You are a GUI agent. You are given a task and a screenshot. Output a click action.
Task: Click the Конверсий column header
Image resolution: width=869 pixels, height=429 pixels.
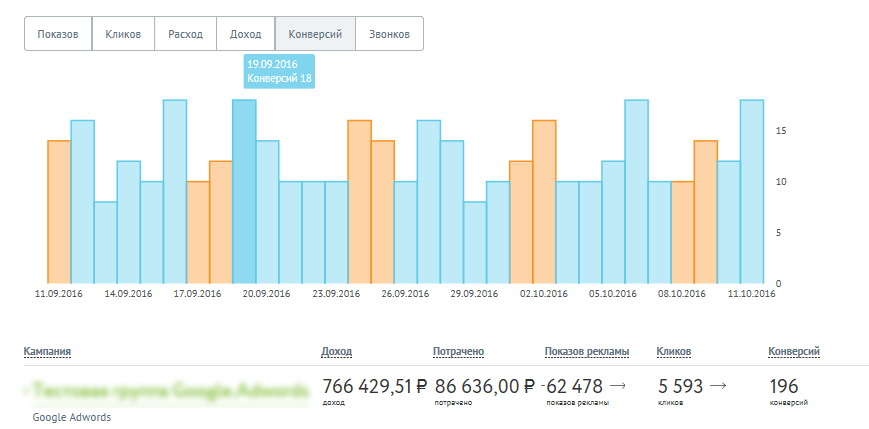point(793,352)
